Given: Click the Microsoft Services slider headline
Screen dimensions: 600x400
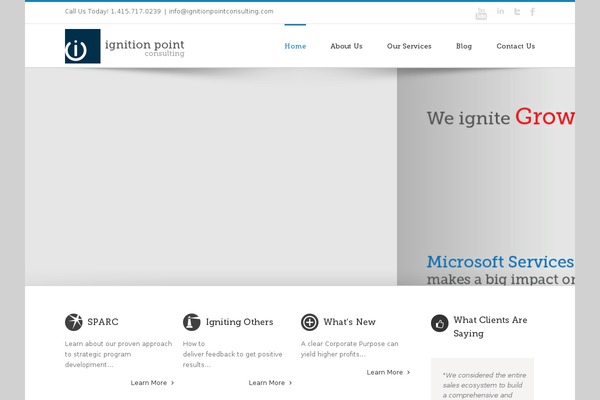Looking at the screenshot, I should pyautogui.click(x=501, y=262).
